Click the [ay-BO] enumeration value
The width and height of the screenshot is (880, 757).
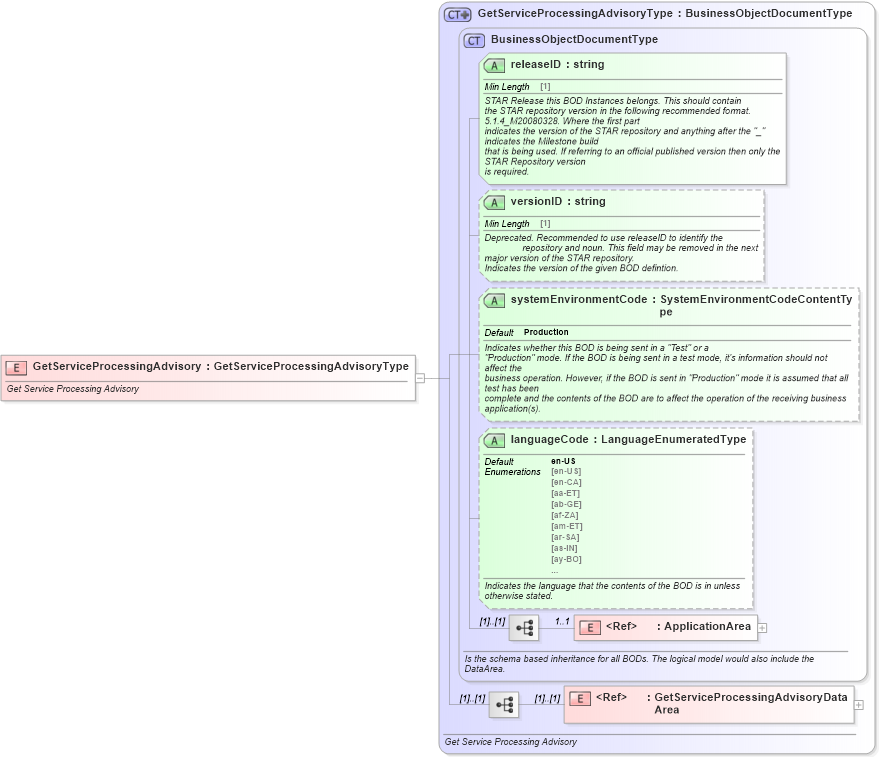point(566,559)
